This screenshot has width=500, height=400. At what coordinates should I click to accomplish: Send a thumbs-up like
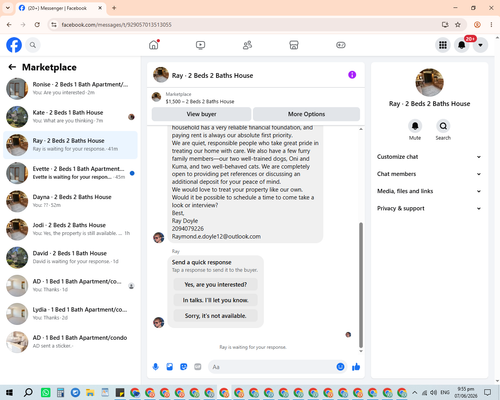pyautogui.click(x=356, y=367)
